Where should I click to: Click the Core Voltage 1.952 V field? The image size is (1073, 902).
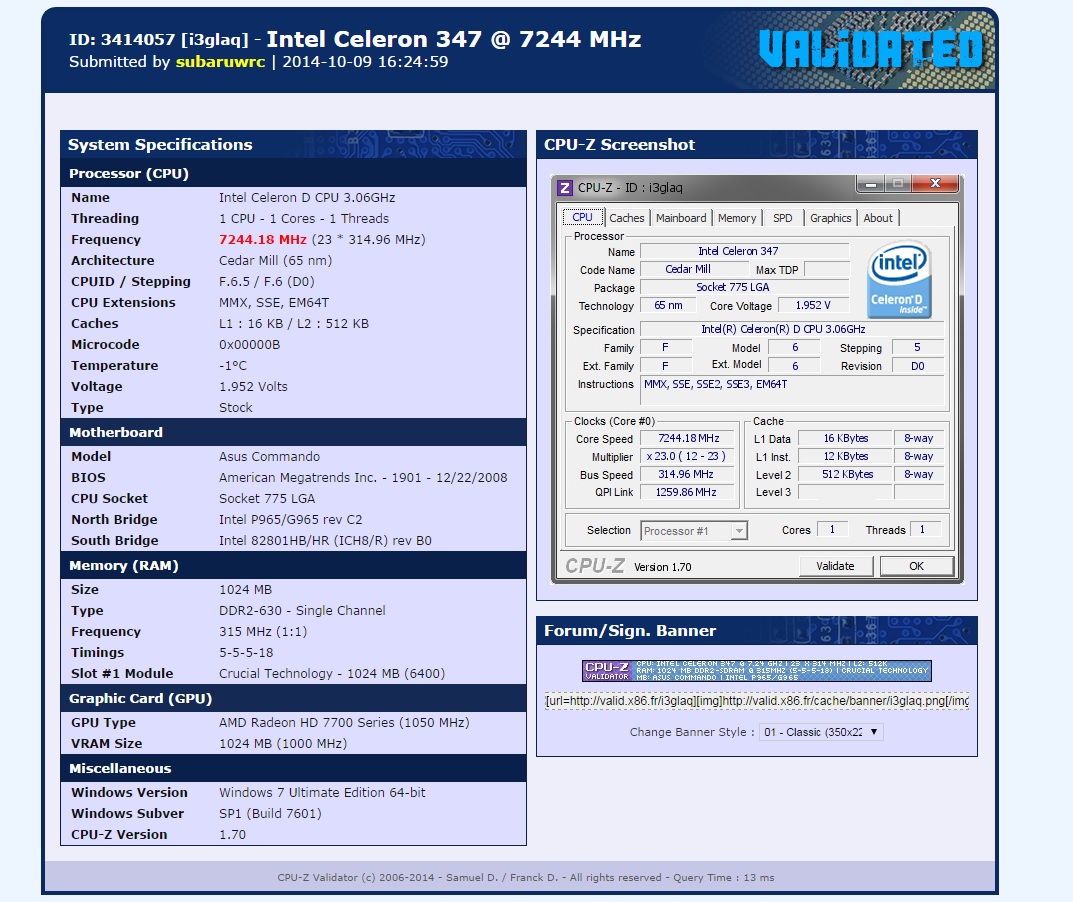(813, 305)
